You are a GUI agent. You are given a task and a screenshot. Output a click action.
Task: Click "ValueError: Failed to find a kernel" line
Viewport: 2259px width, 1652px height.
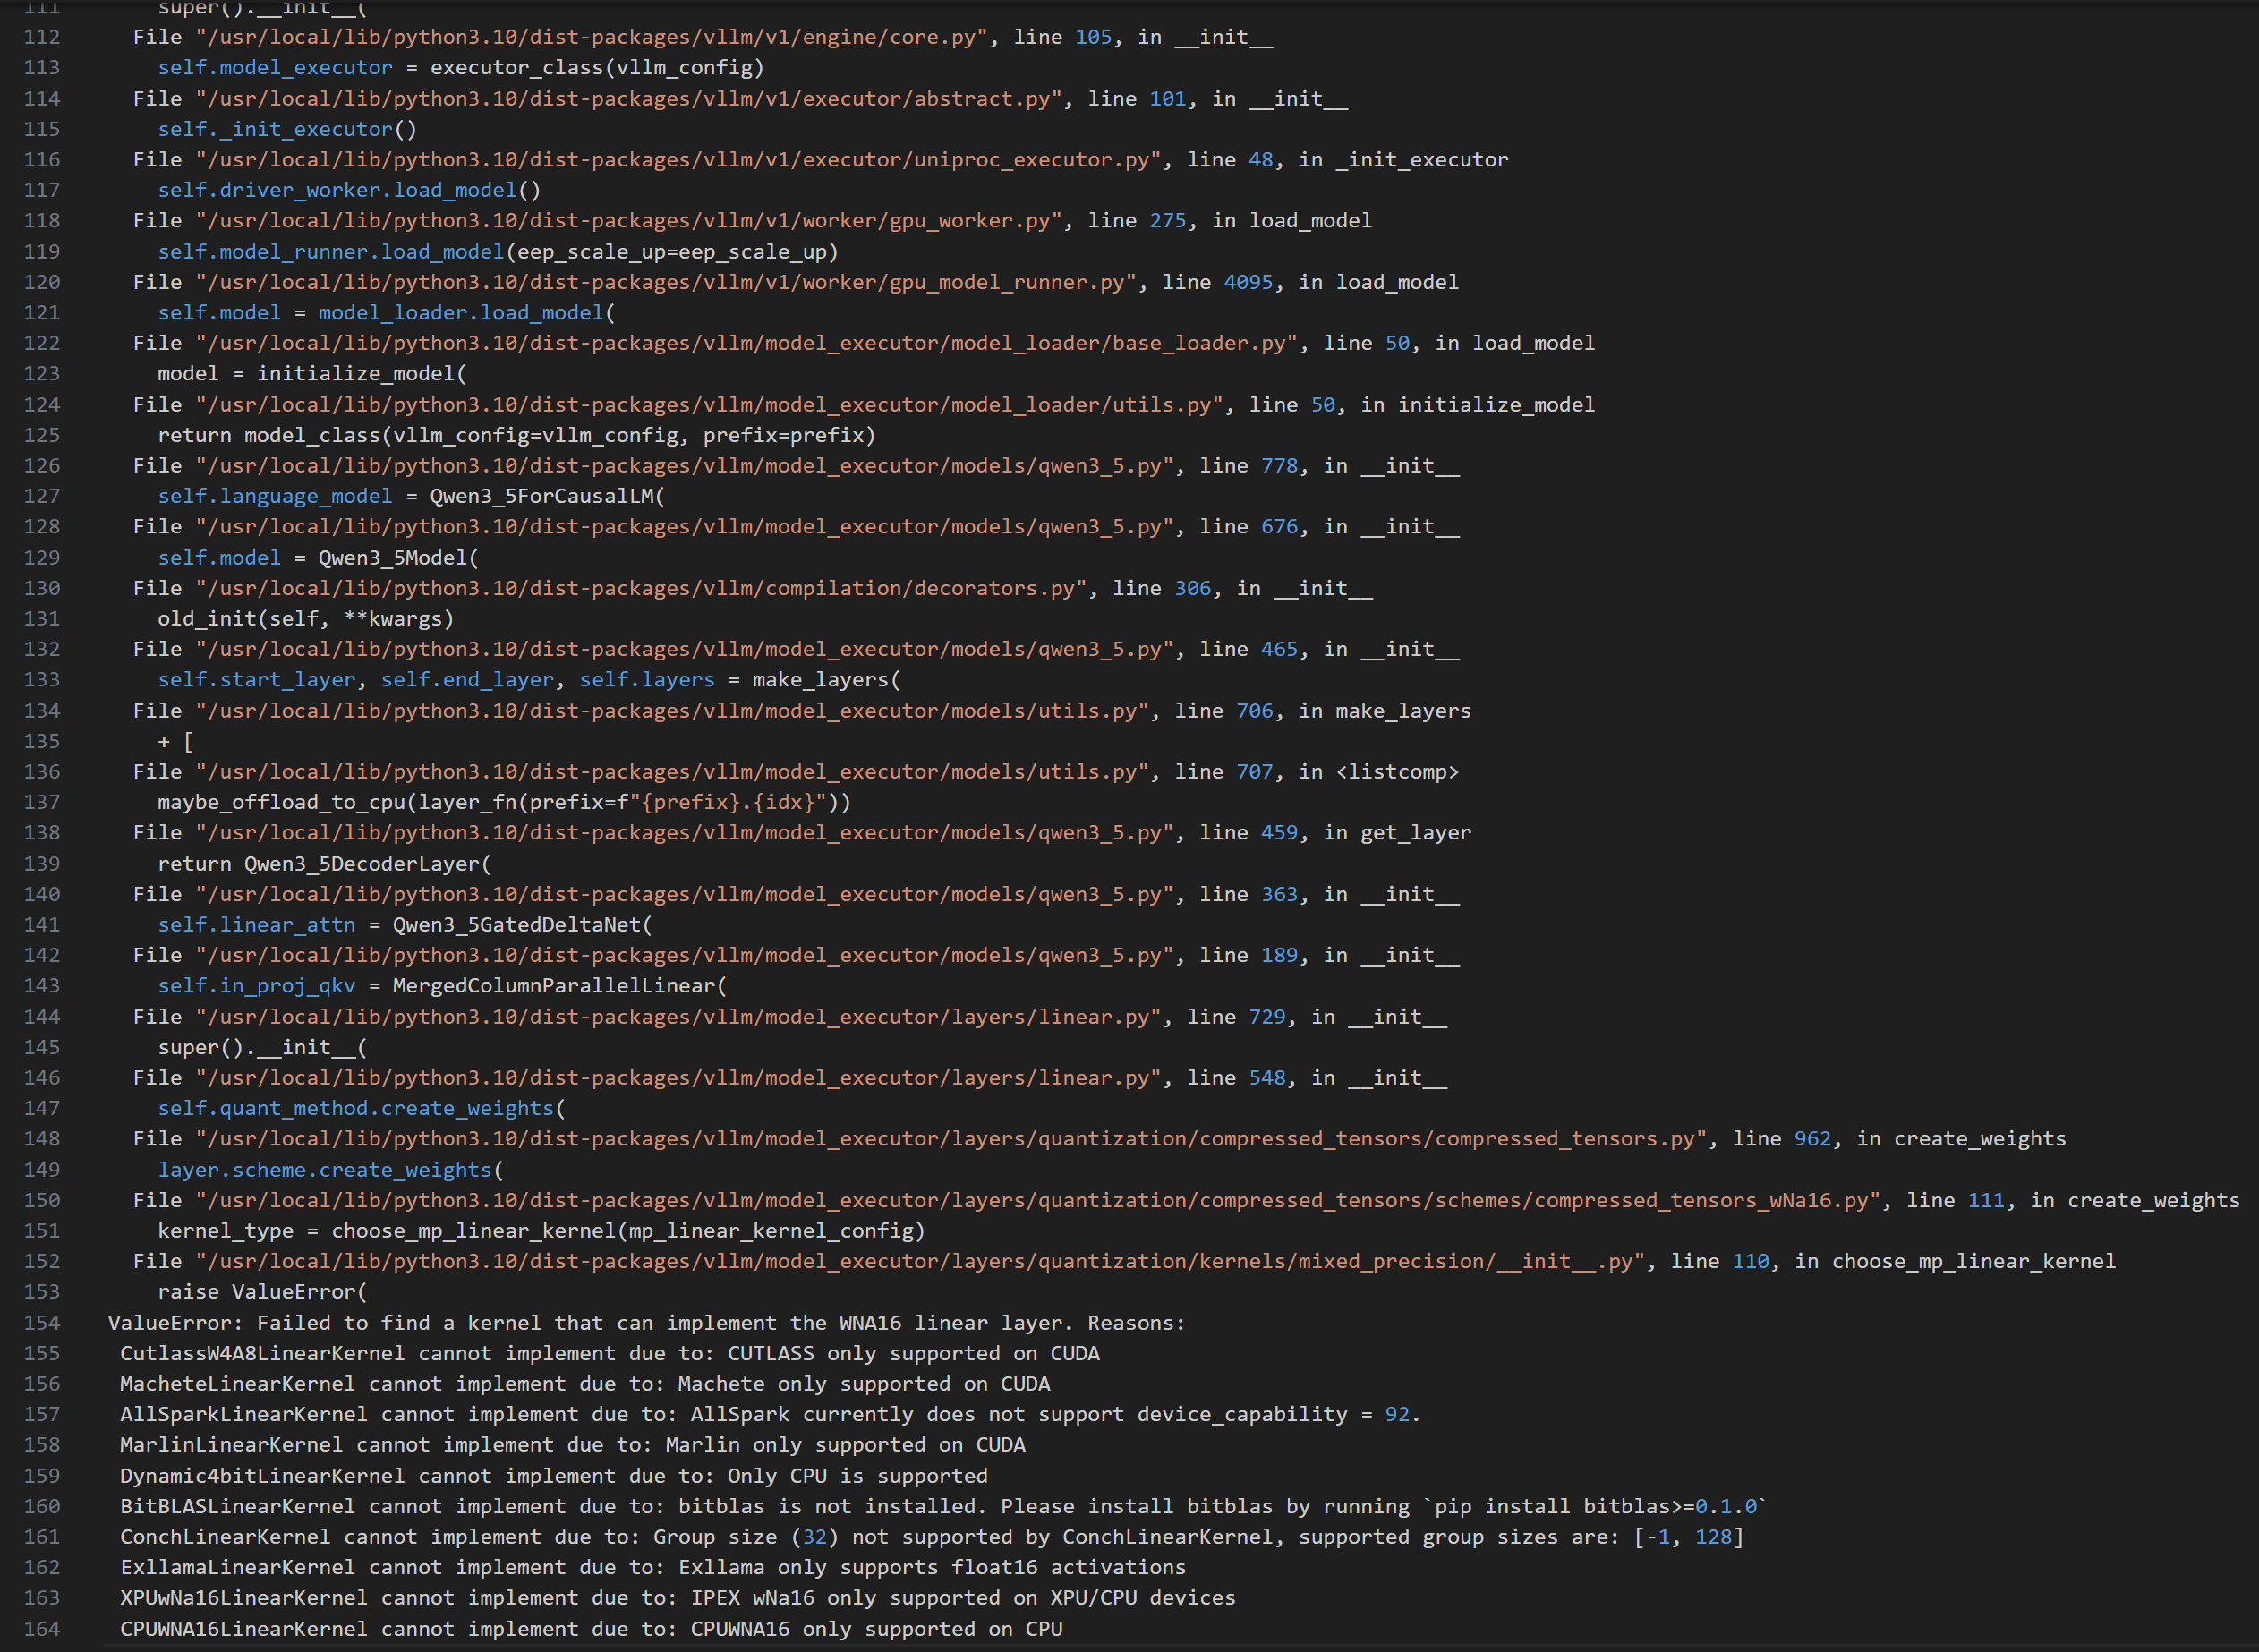[646, 1323]
